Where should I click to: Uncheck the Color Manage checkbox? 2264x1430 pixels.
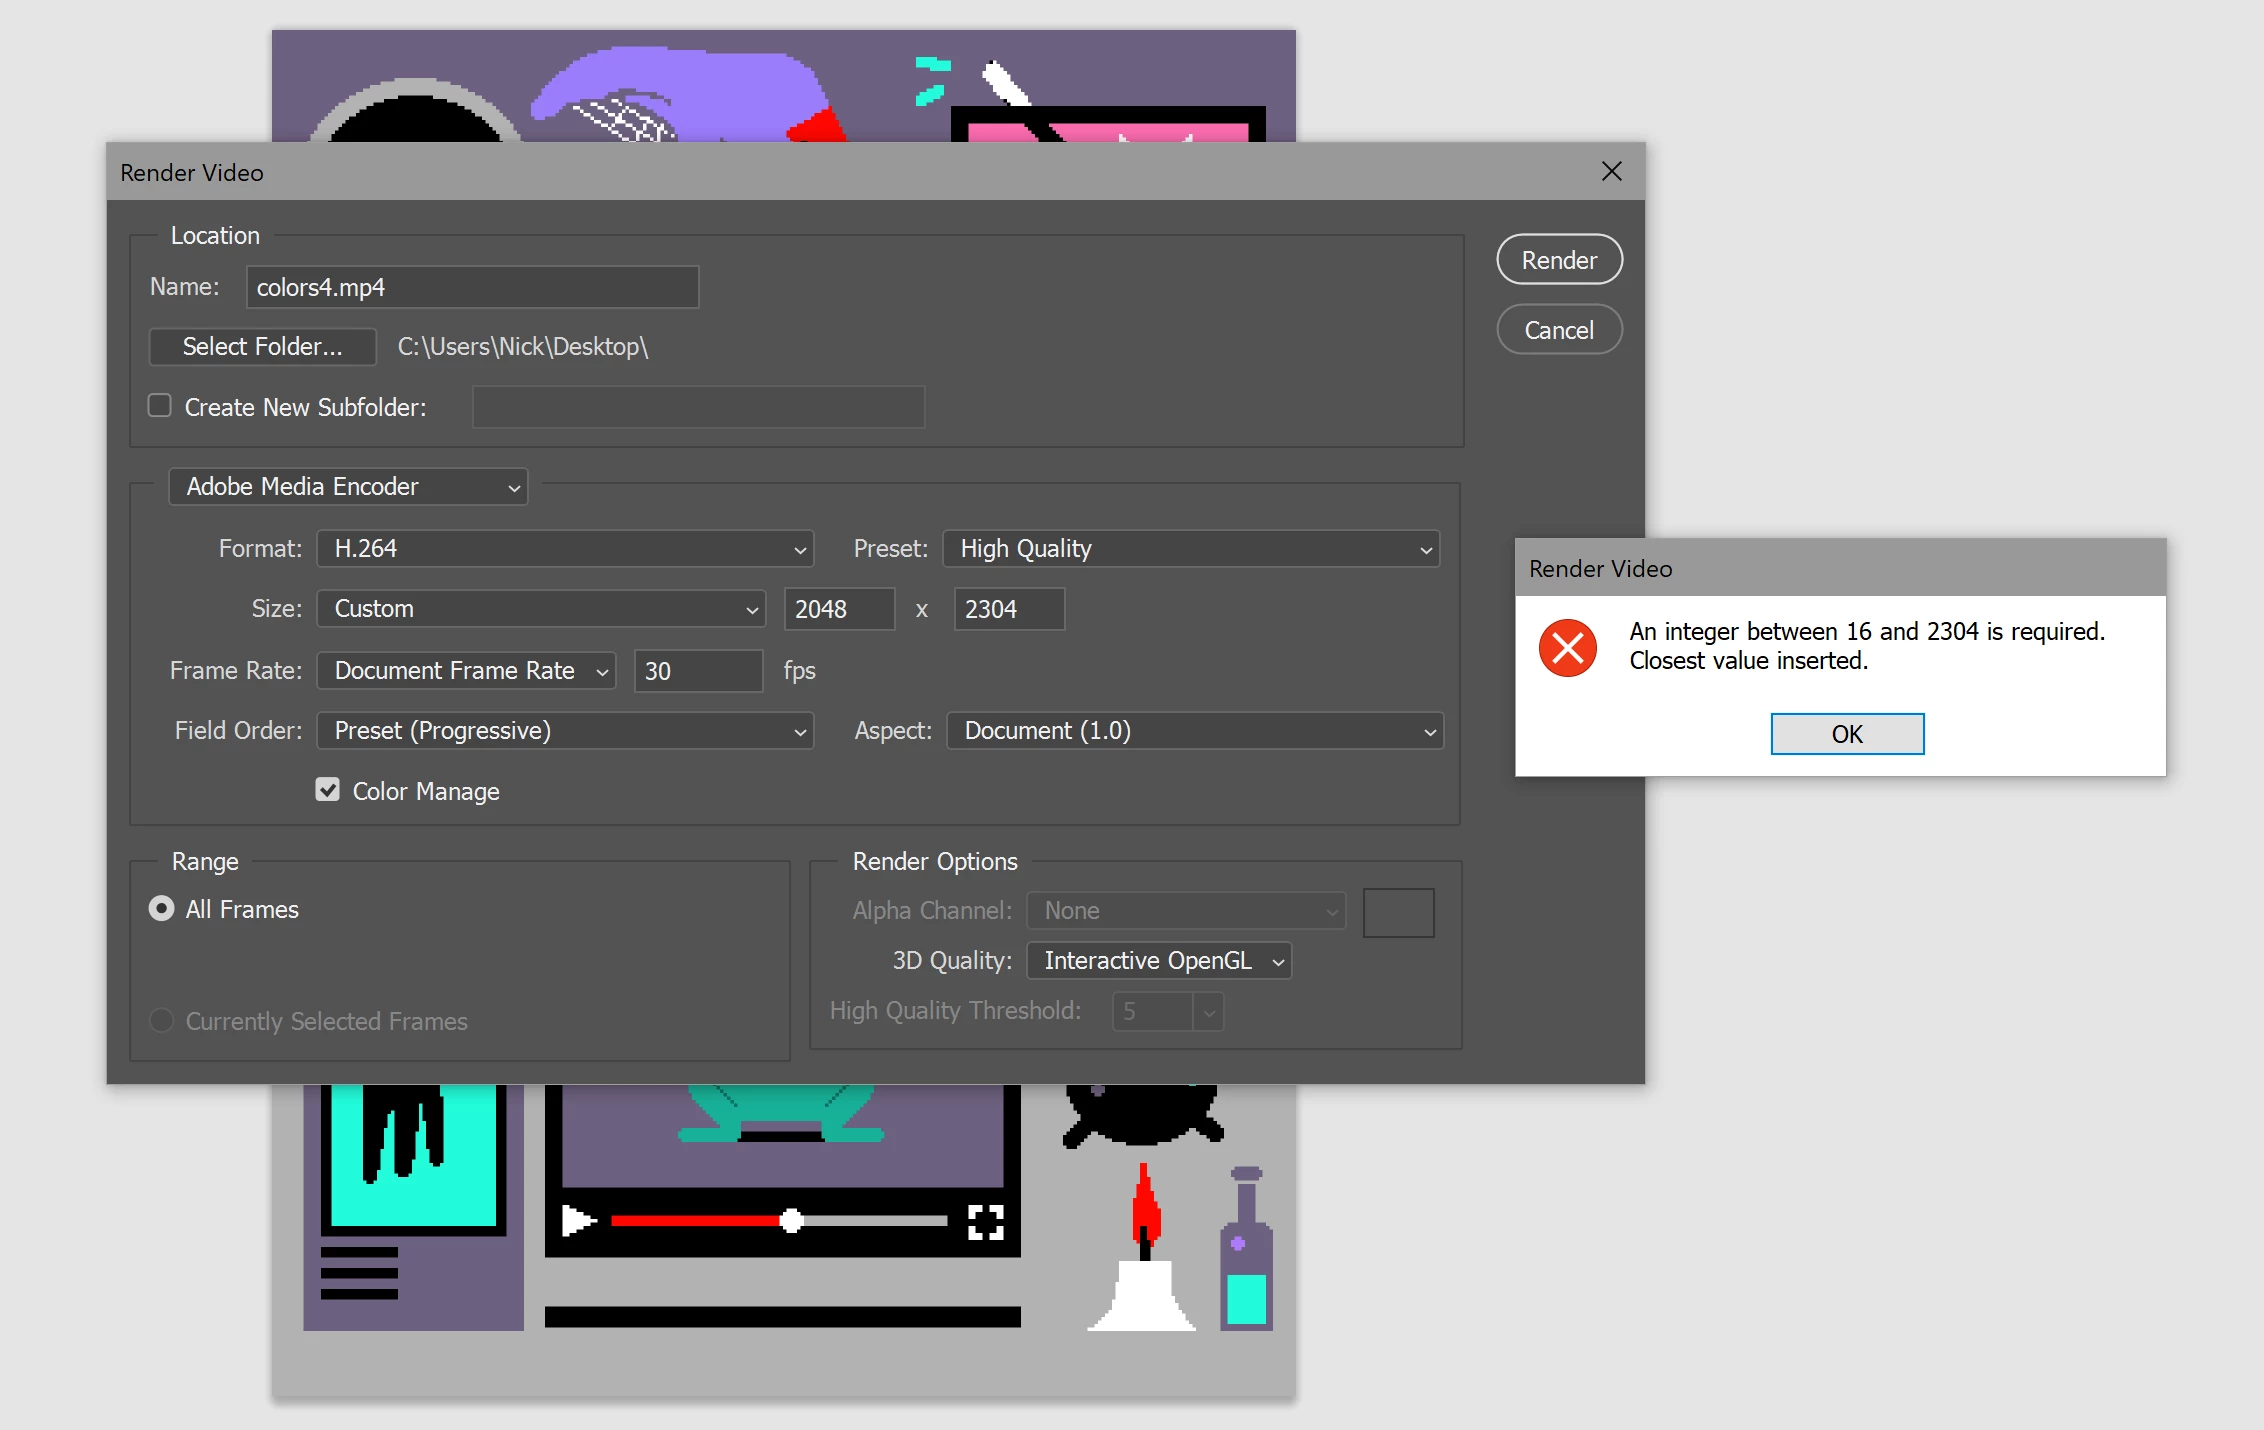coord(327,790)
